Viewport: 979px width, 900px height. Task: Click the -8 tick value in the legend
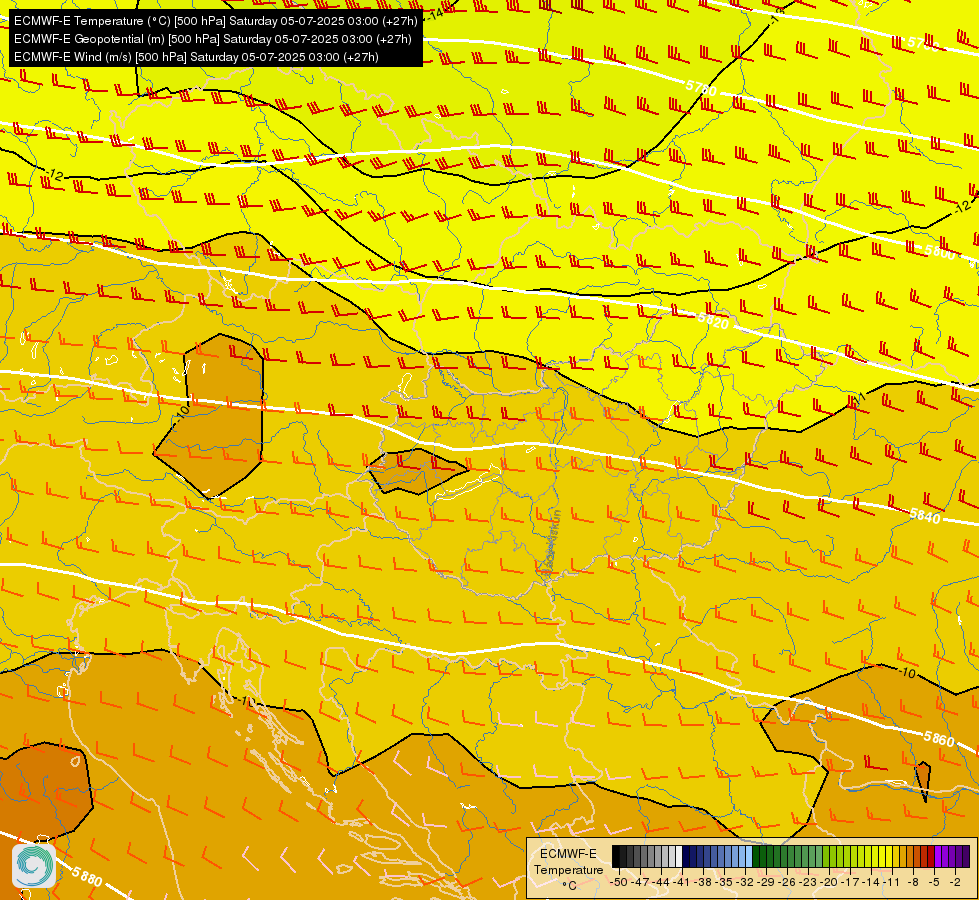pyautogui.click(x=913, y=882)
